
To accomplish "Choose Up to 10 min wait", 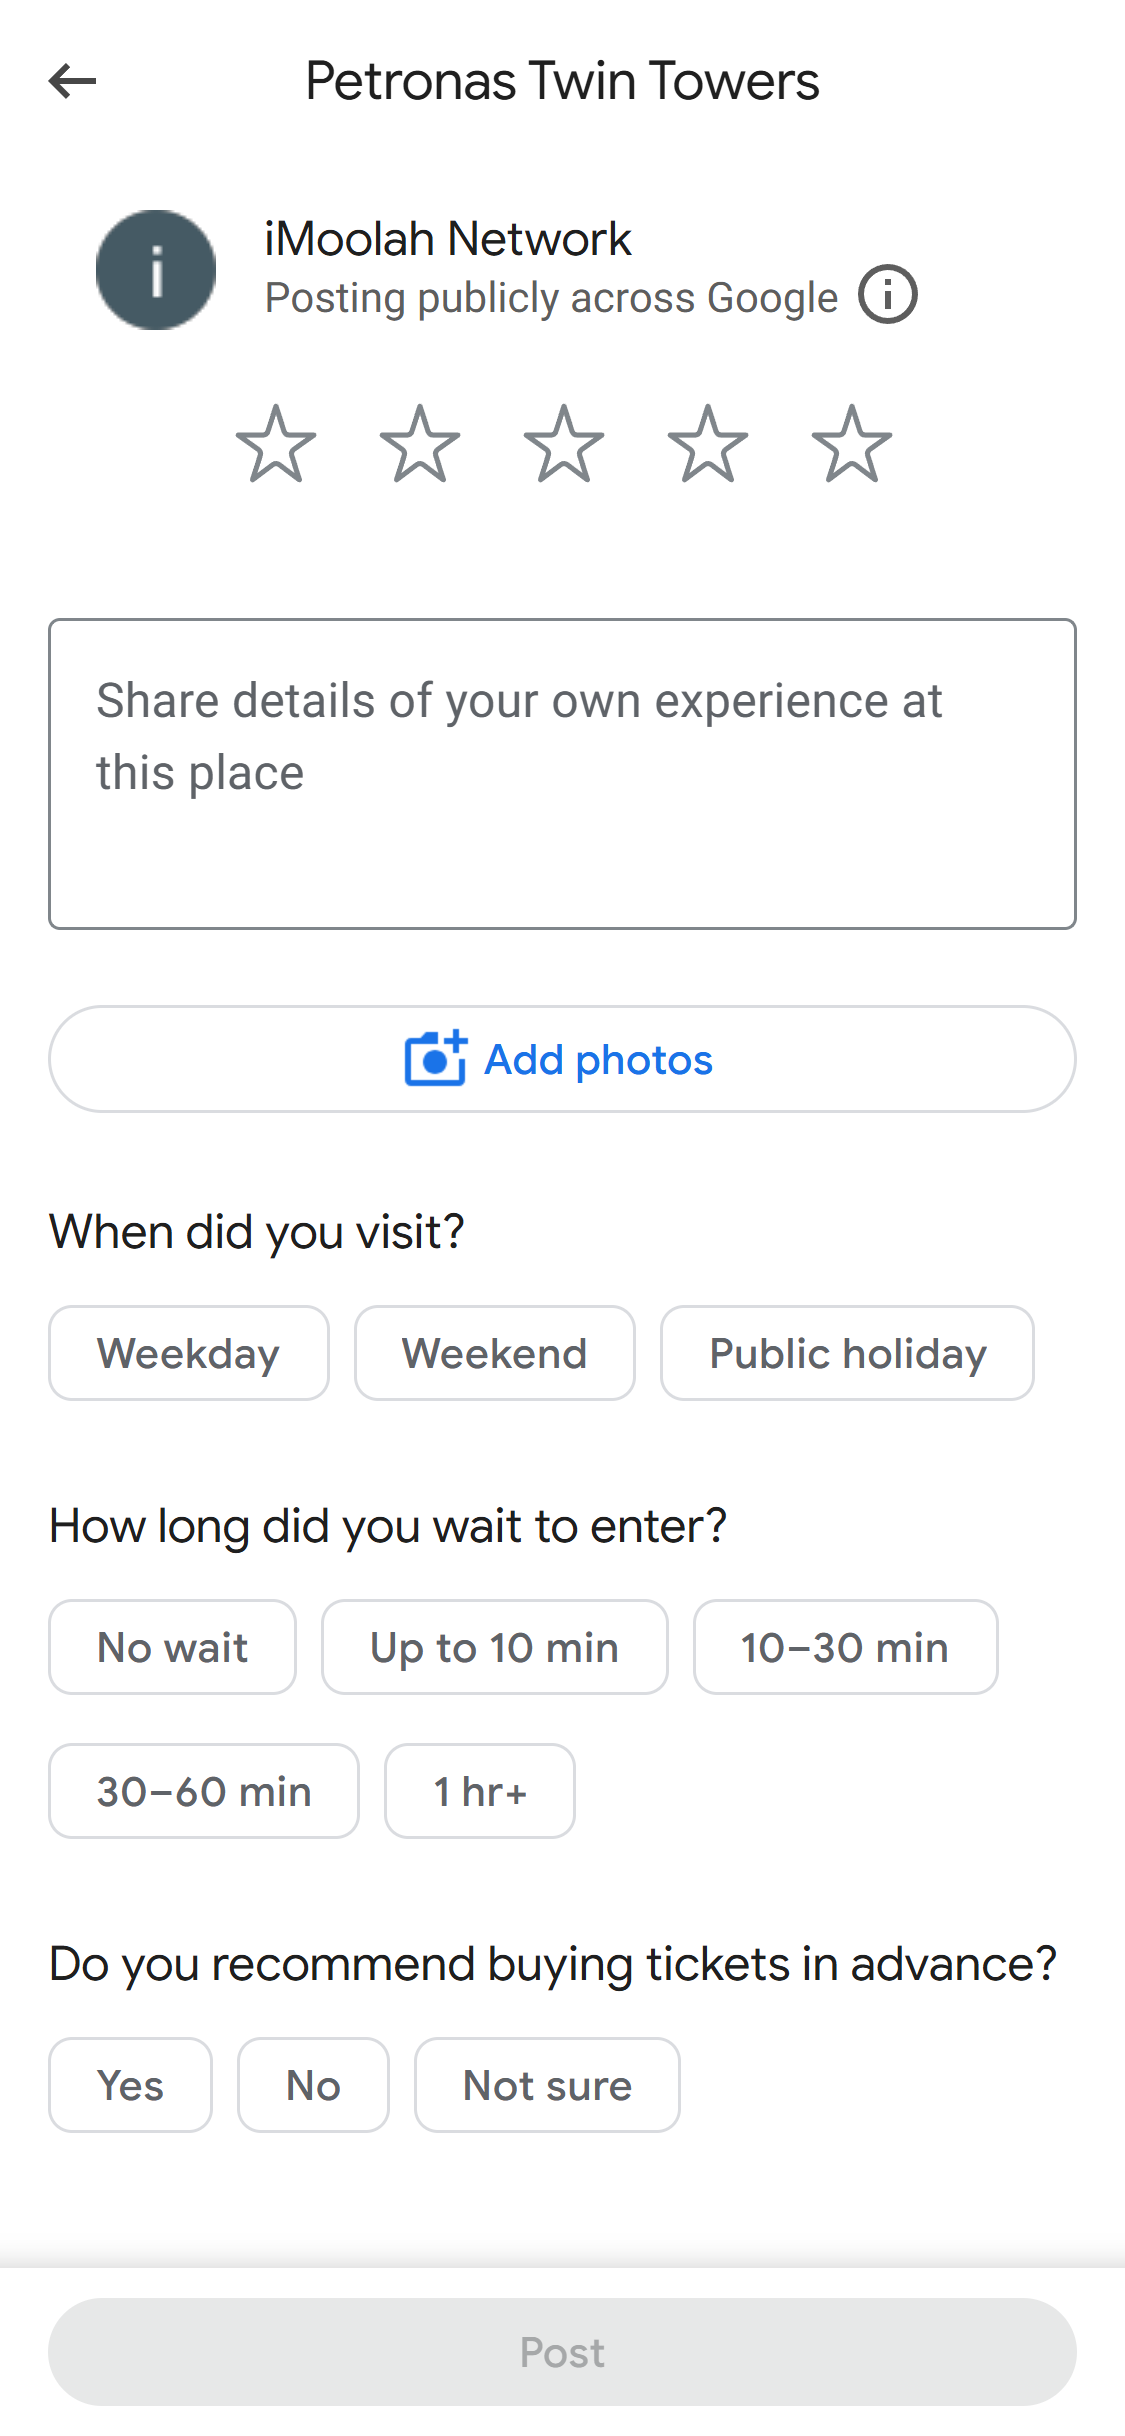I will (495, 1647).
